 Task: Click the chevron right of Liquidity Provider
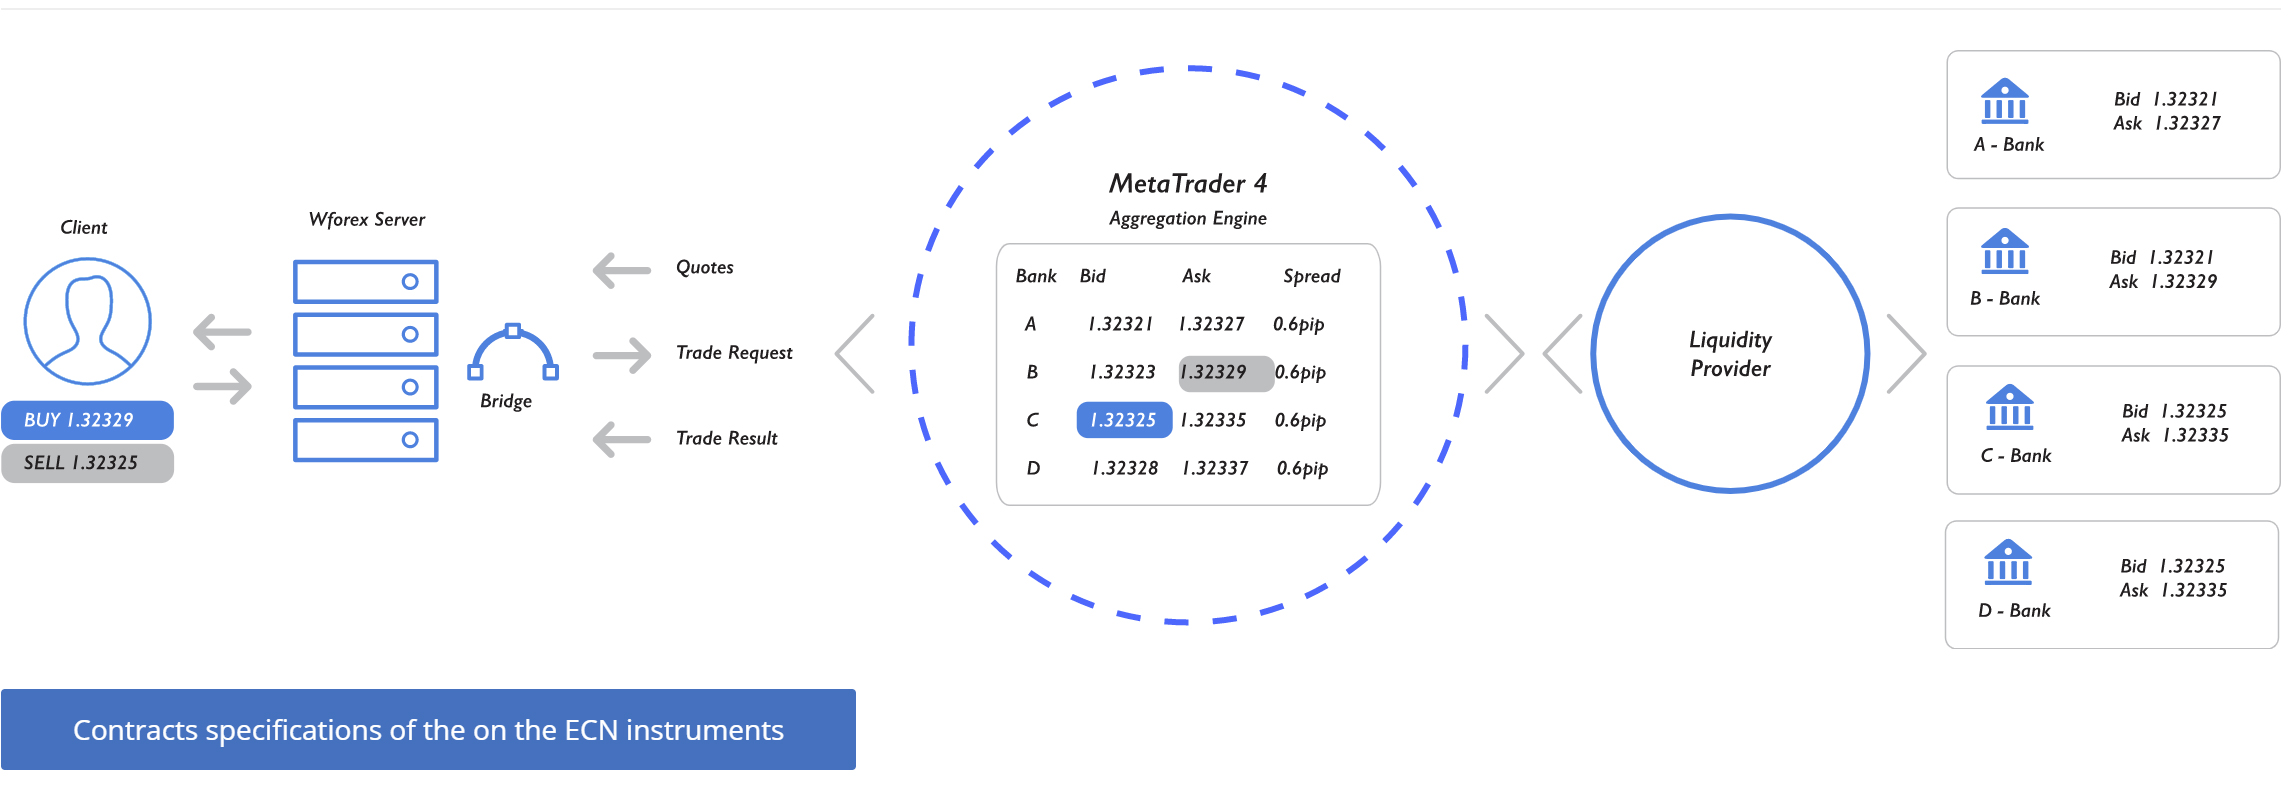click(1906, 354)
